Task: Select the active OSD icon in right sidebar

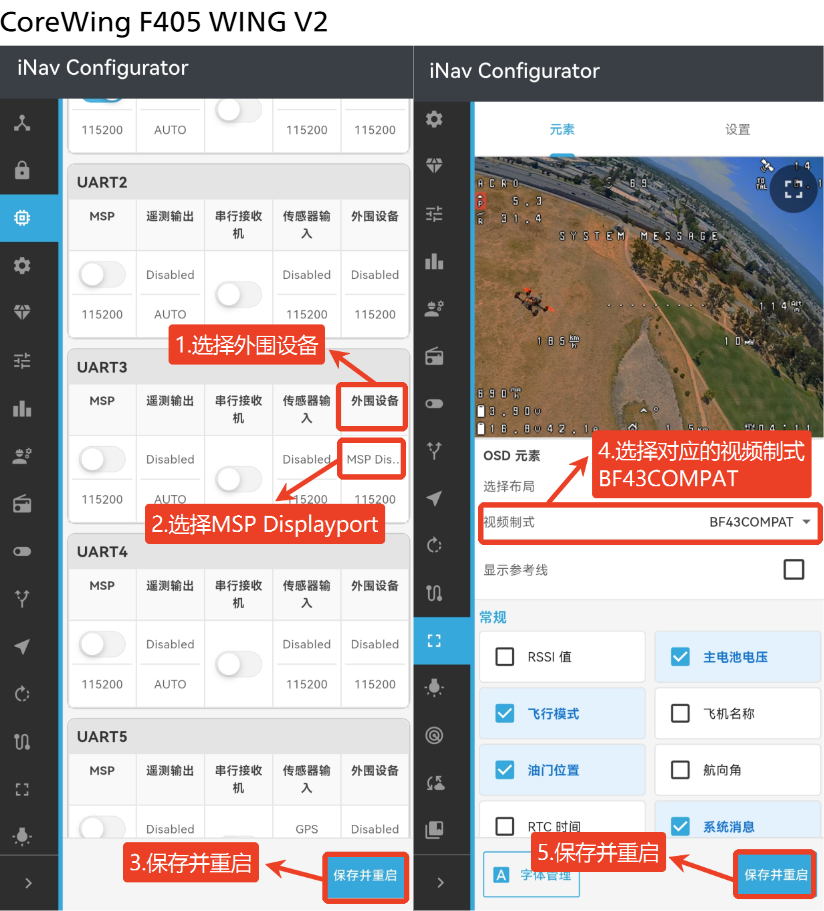Action: (x=434, y=640)
